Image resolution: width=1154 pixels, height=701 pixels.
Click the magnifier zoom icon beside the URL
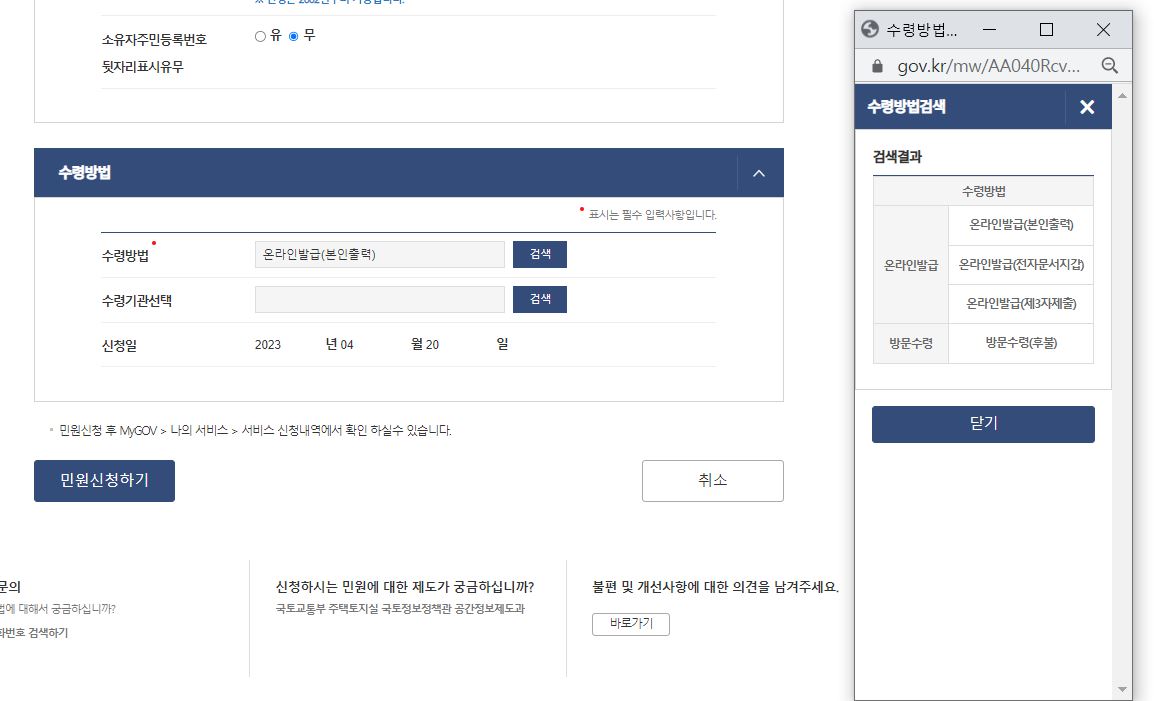click(1110, 66)
